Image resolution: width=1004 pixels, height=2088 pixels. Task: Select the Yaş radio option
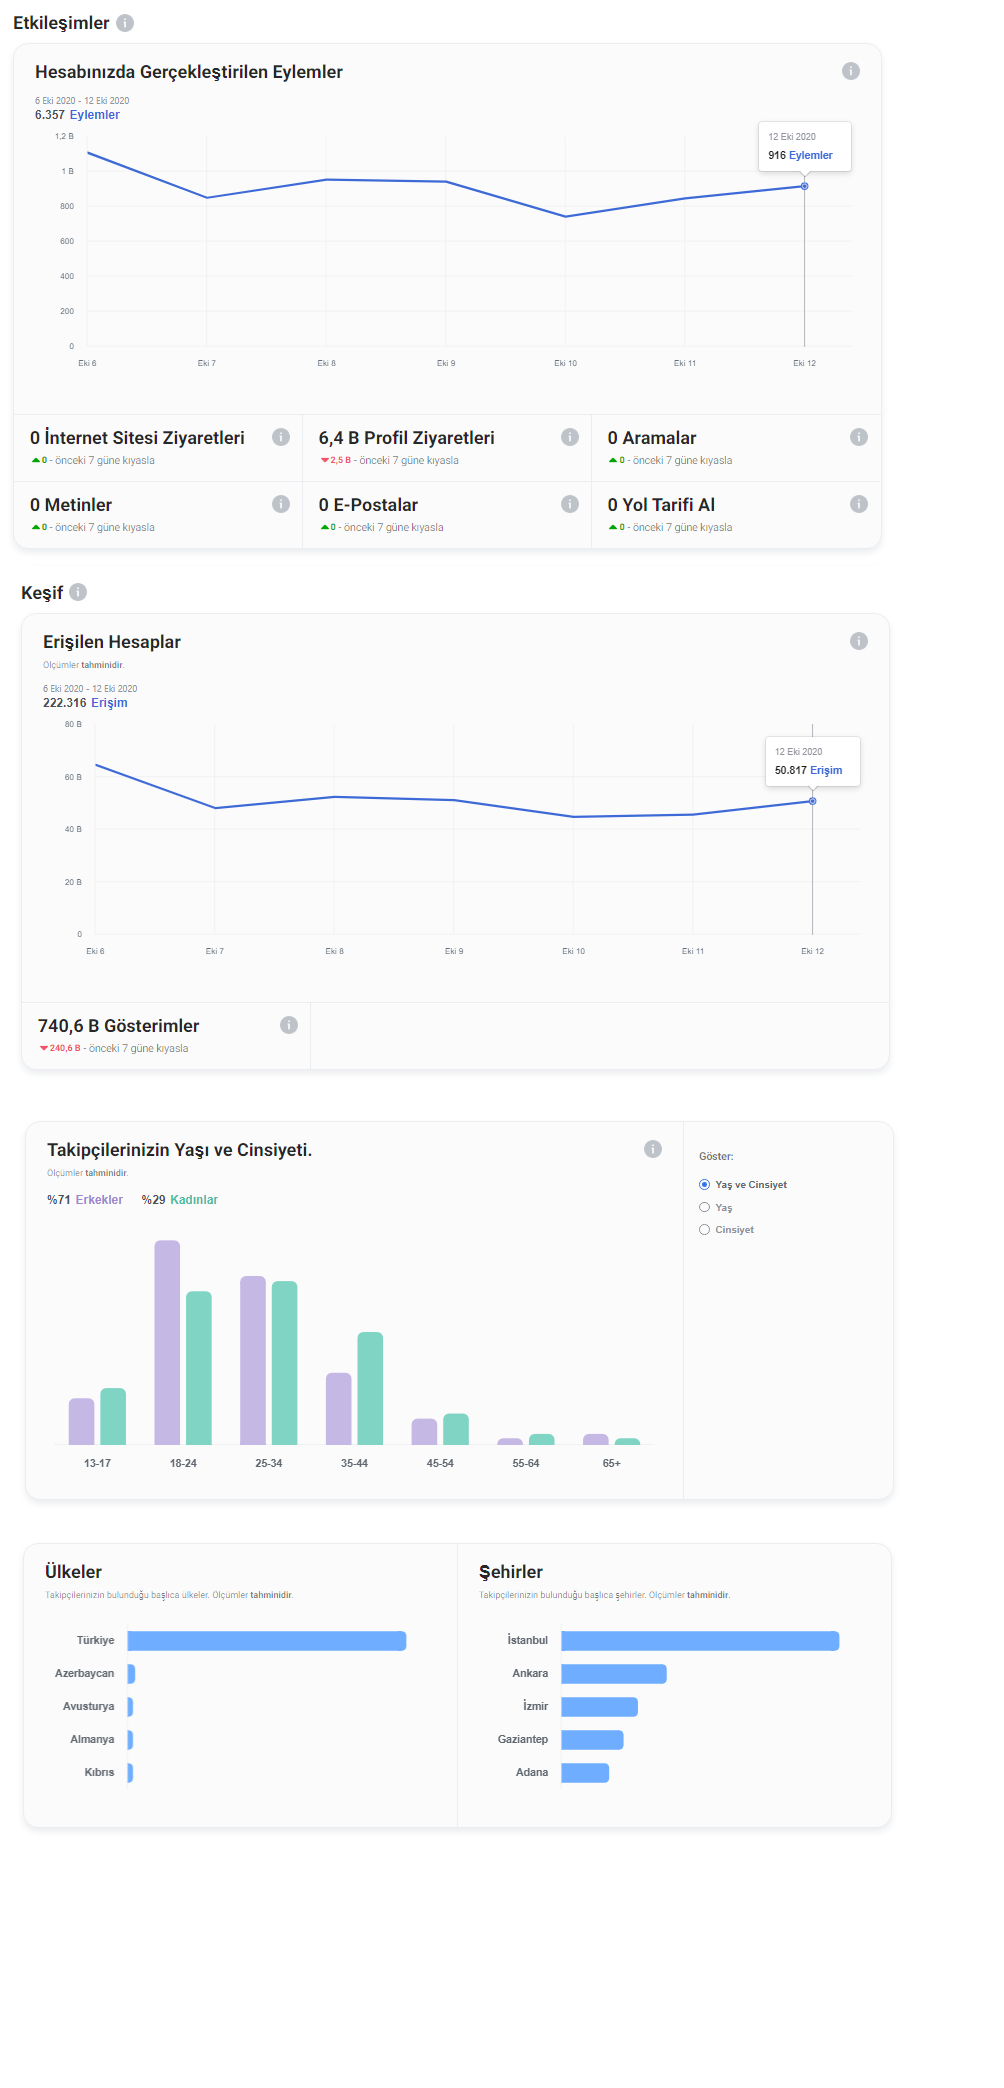pyautogui.click(x=704, y=1207)
